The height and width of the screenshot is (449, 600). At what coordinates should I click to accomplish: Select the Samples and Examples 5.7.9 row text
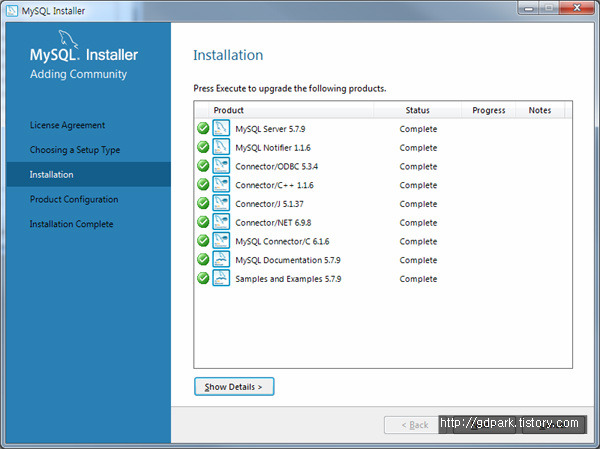click(288, 279)
